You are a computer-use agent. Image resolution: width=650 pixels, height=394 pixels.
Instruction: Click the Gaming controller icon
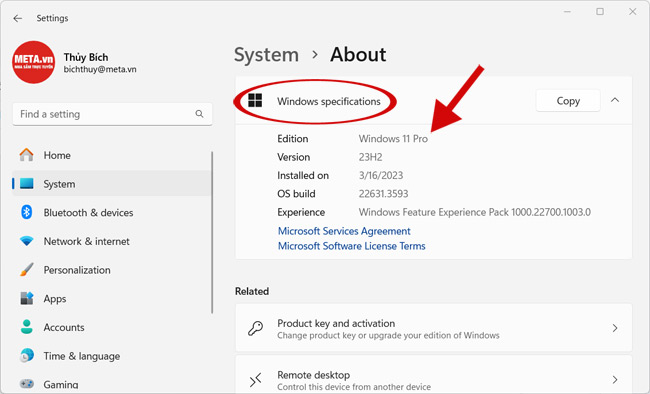[x=27, y=384]
